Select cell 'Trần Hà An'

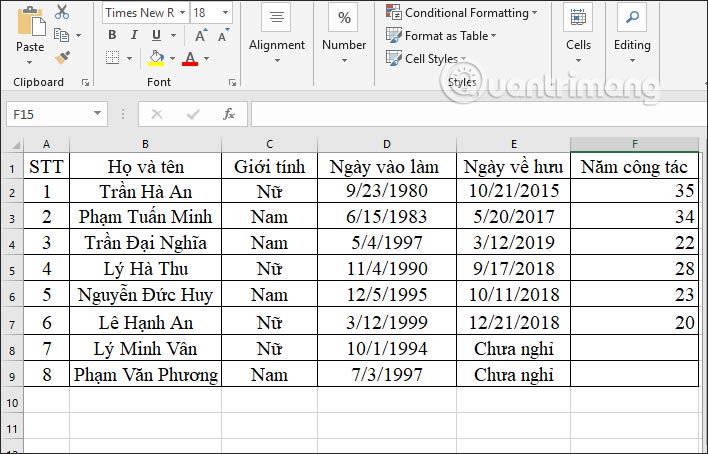145,191
